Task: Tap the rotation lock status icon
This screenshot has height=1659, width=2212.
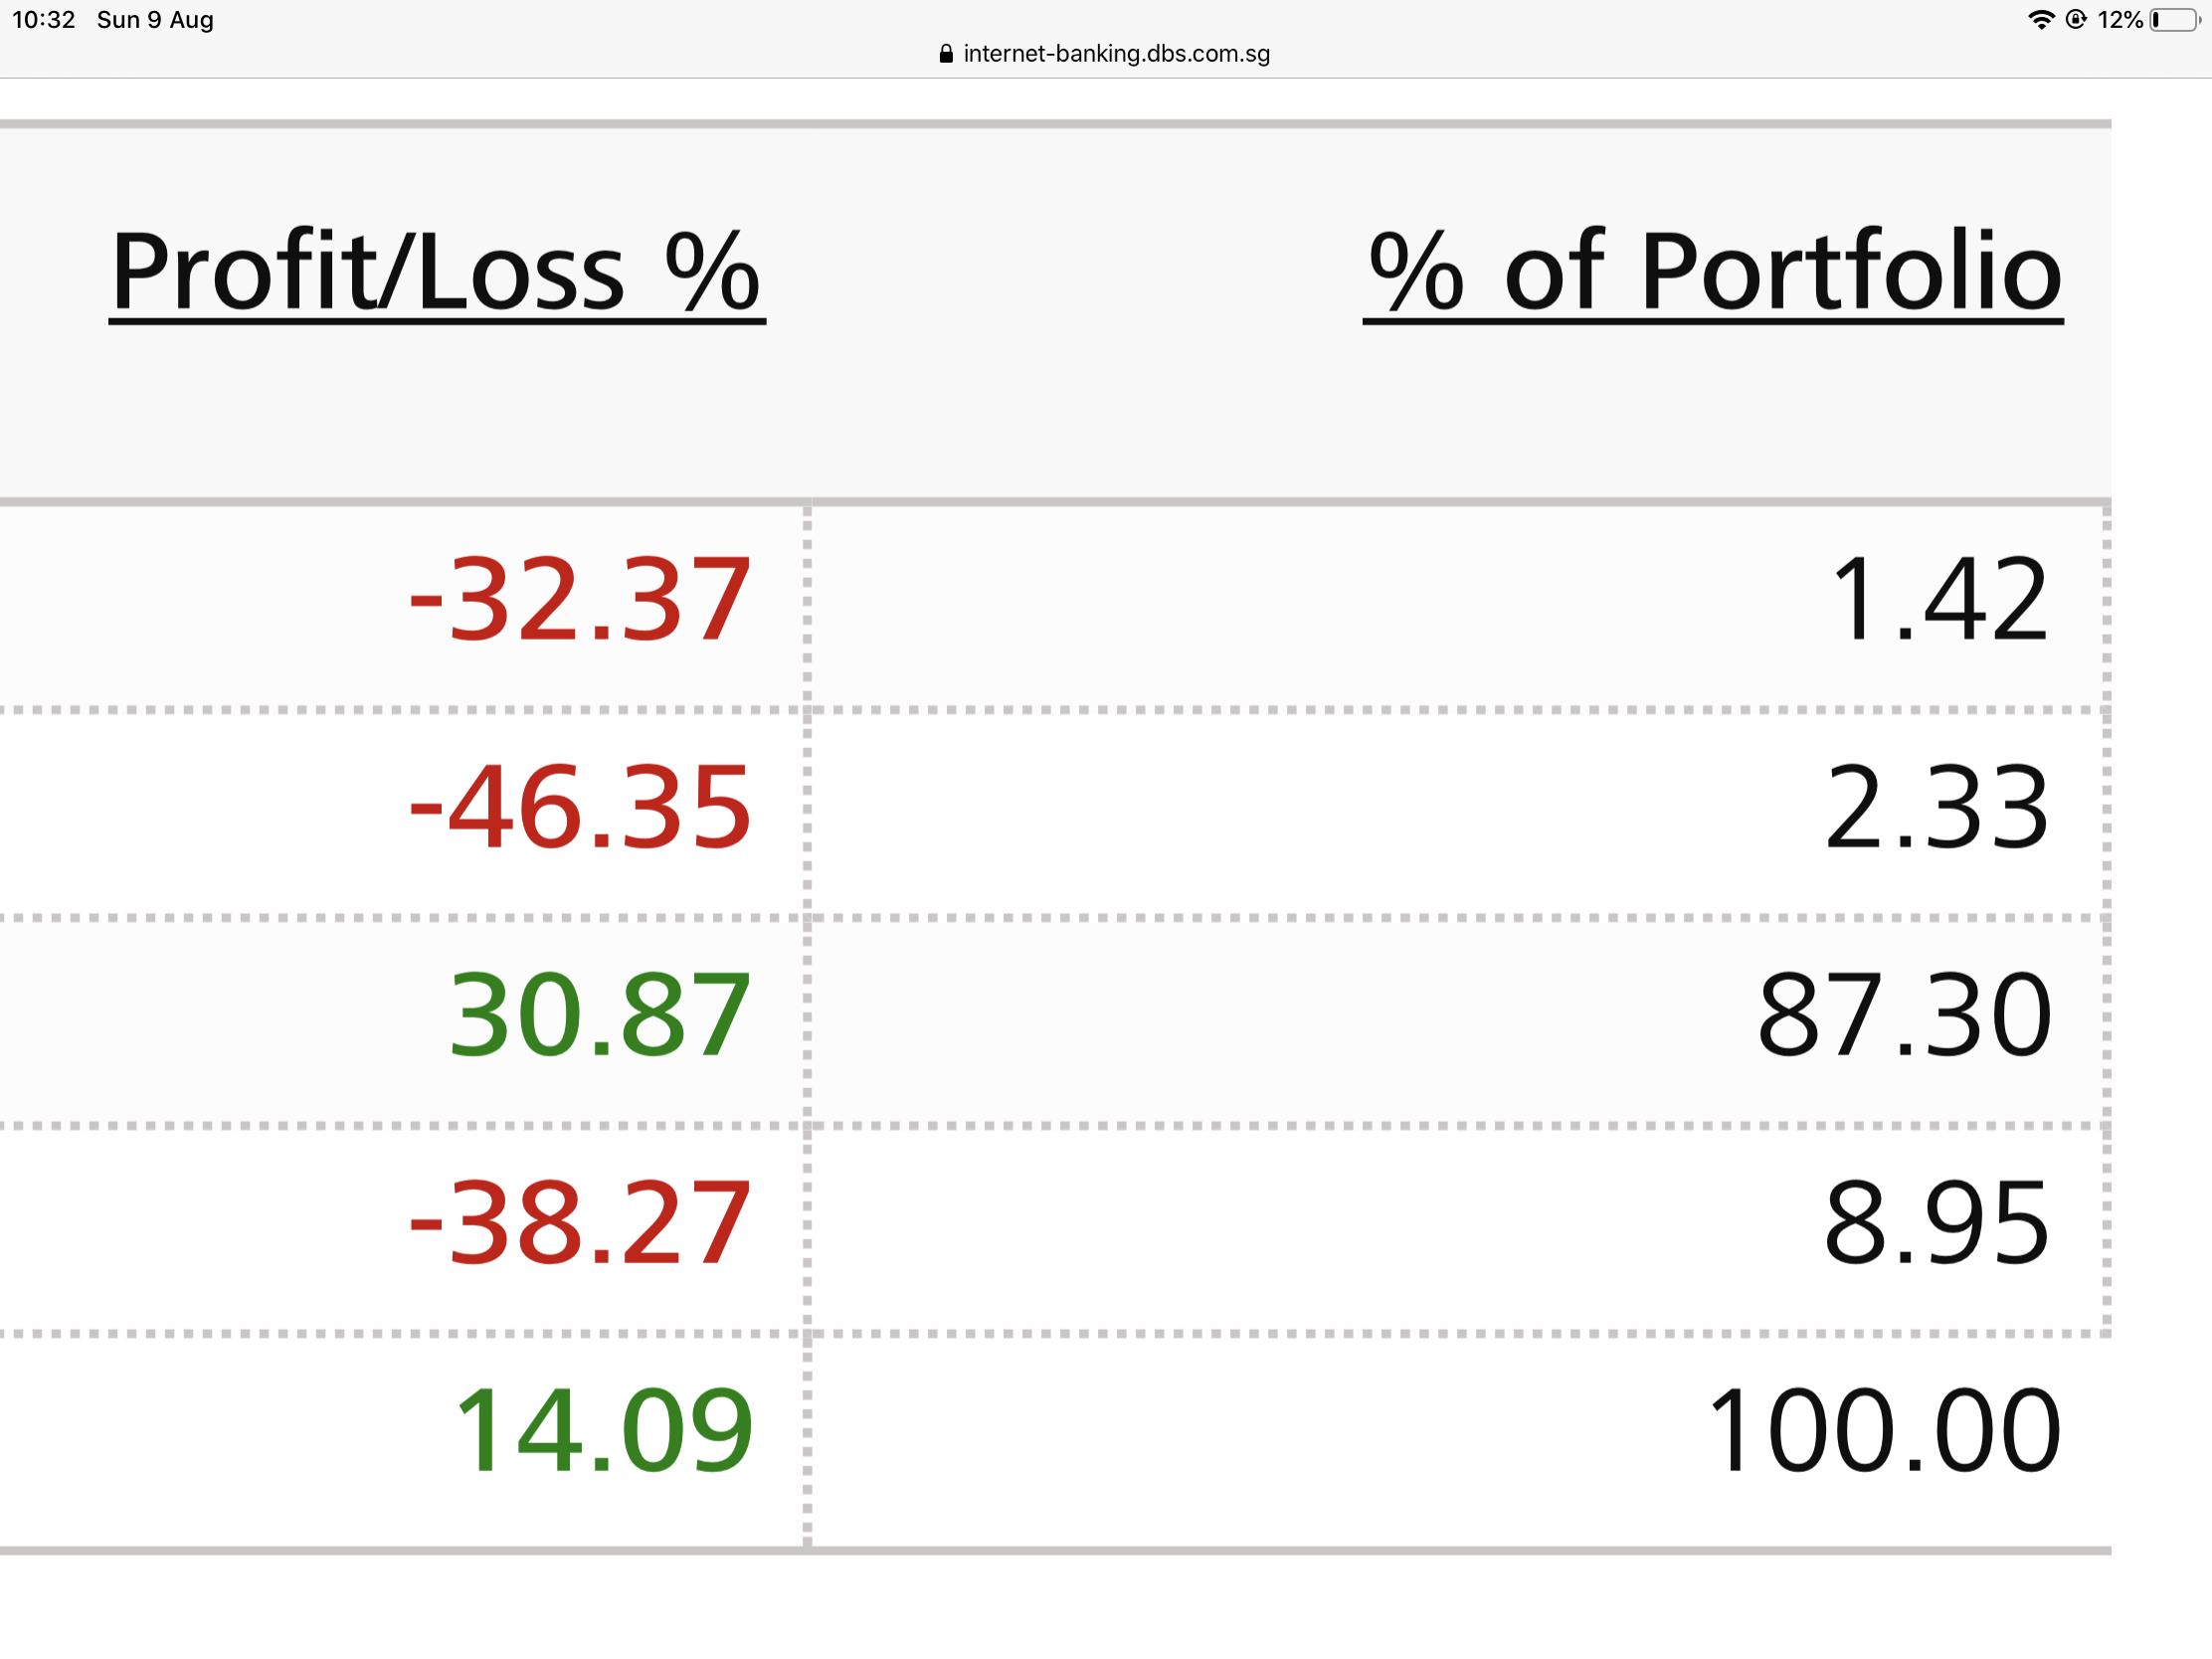Action: pos(2076,20)
